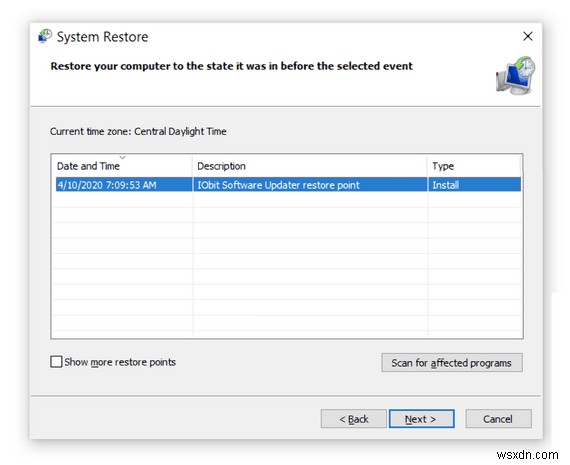
Task: Click the computer-with-clock restore graphic
Action: pos(516,76)
